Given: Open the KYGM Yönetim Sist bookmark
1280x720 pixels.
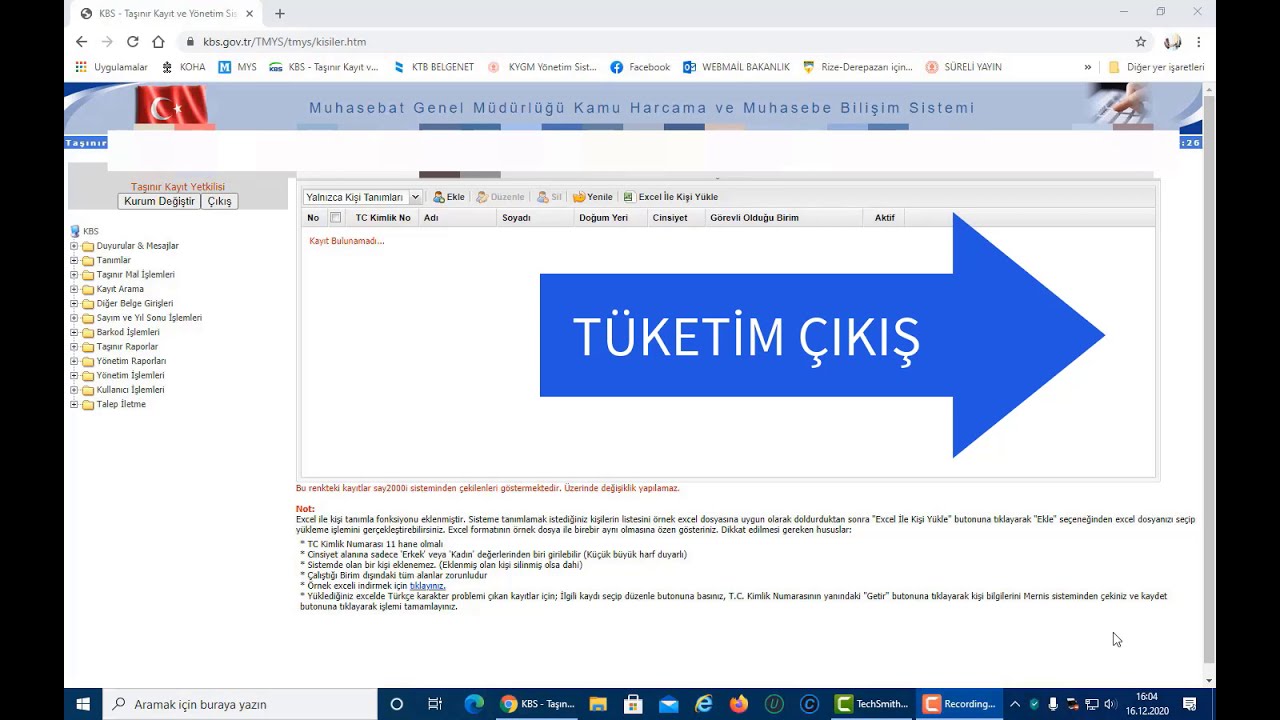Looking at the screenshot, I should tap(542, 67).
